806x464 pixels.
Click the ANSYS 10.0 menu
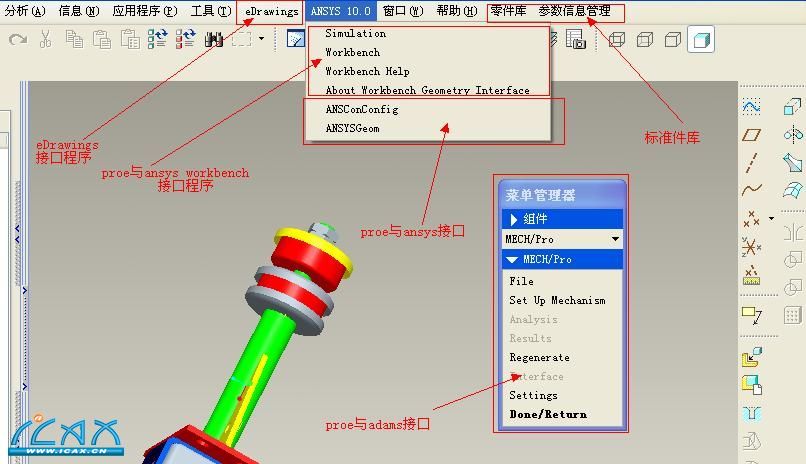[x=340, y=11]
